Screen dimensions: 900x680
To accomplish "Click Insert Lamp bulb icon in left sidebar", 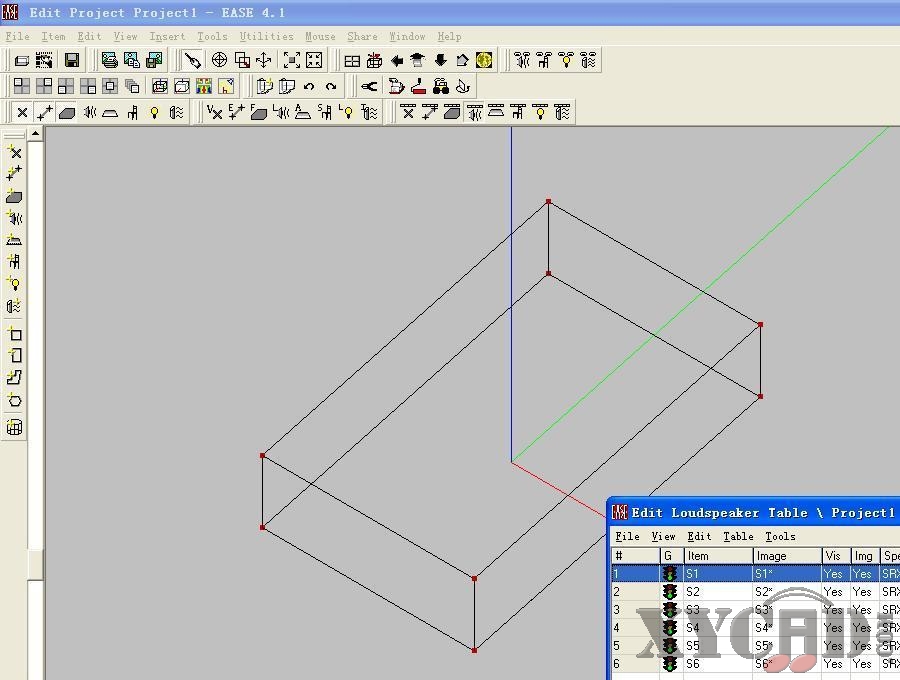I will click(14, 283).
